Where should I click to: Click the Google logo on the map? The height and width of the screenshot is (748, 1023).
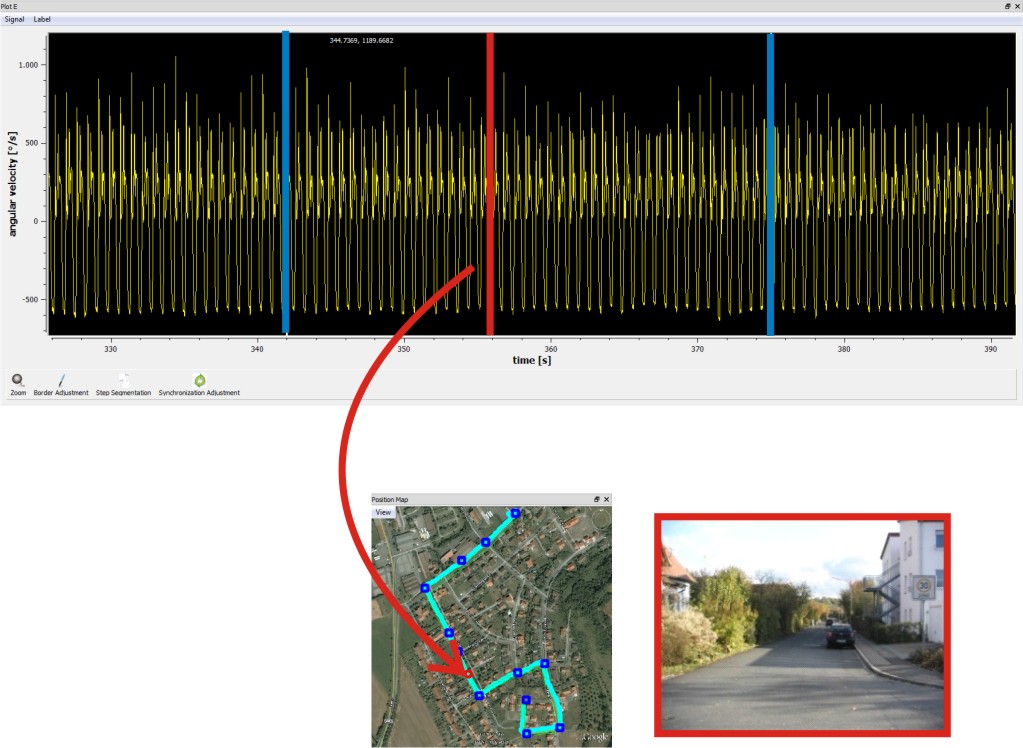[x=594, y=738]
